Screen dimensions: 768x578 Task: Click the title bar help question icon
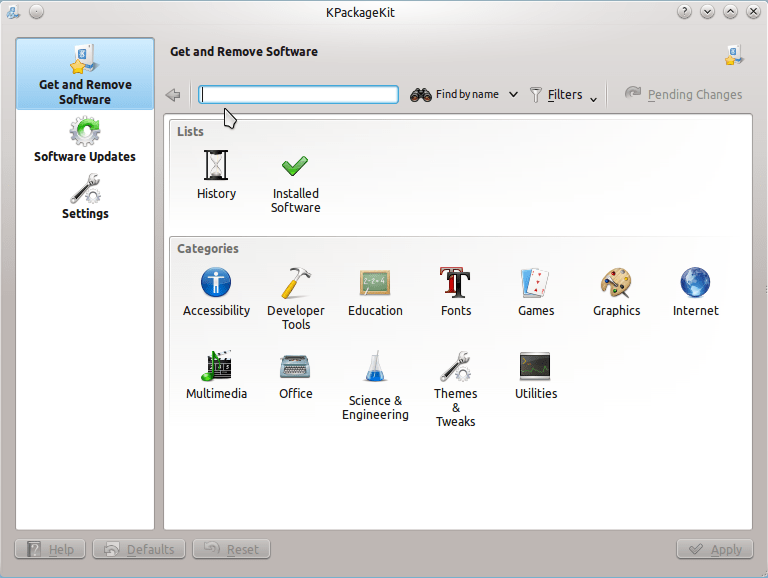pos(684,11)
